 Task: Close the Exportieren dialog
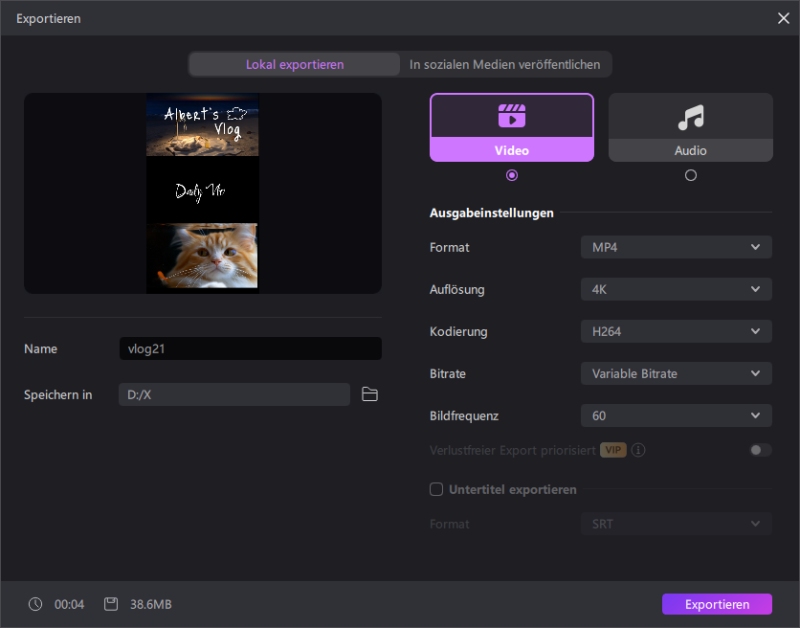pos(783,18)
